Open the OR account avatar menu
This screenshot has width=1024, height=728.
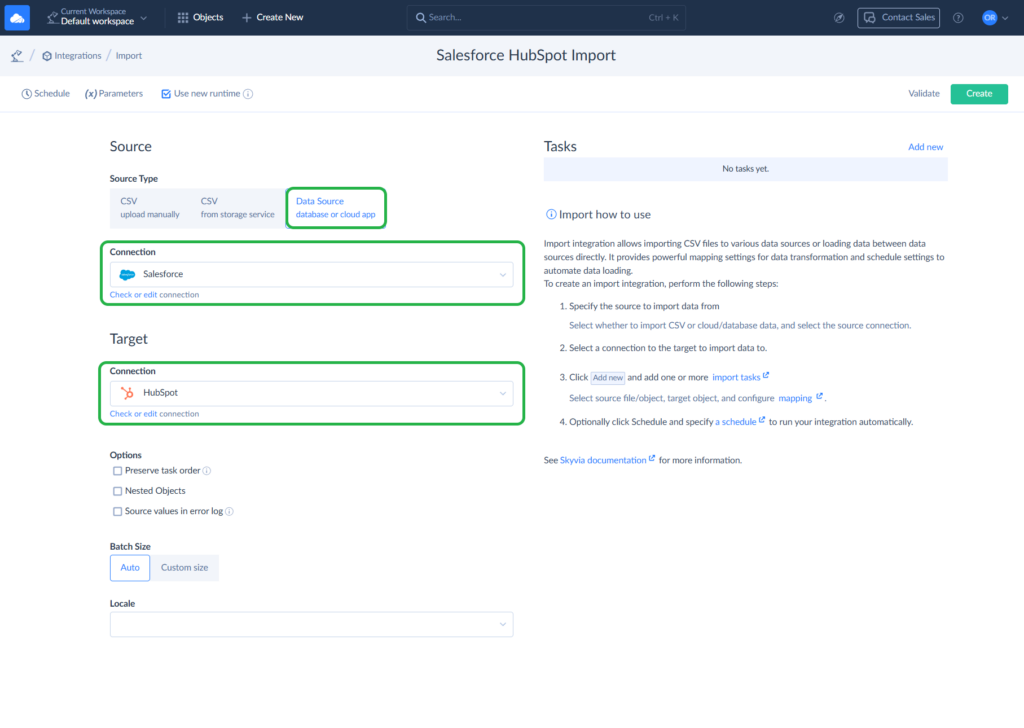pos(990,17)
